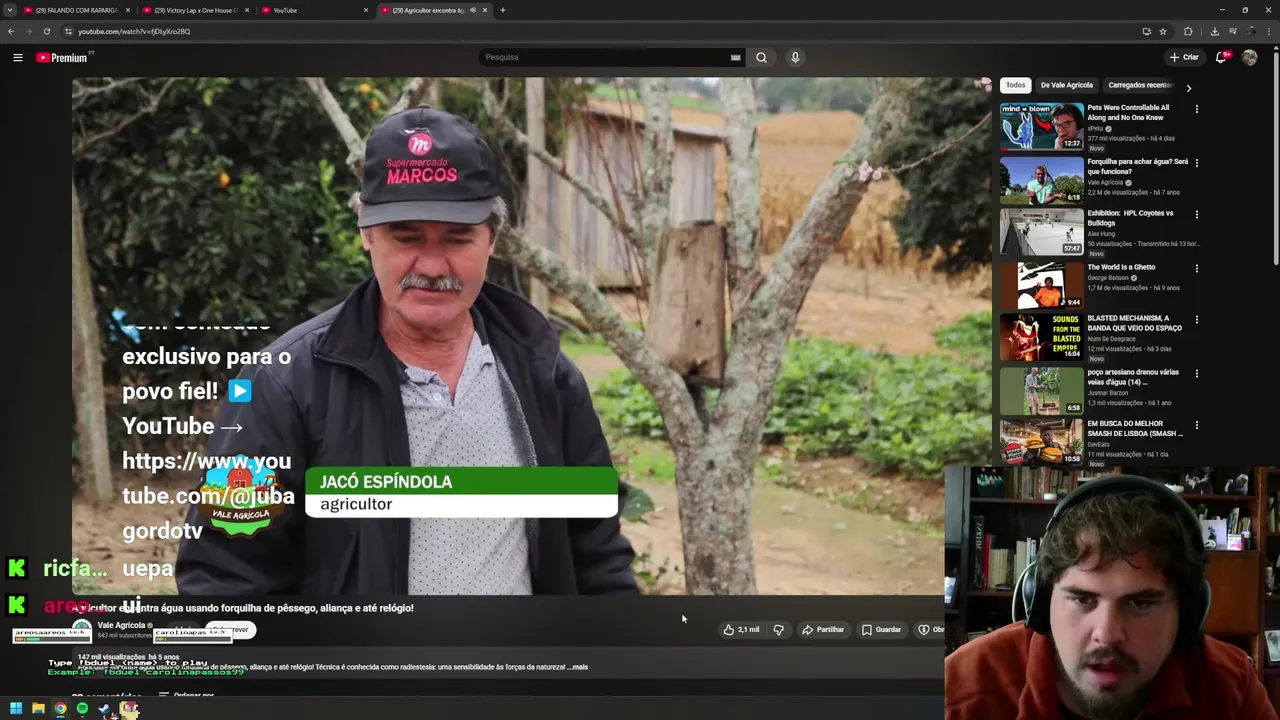Open a new browser tab
Image resolution: width=1280 pixels, height=720 pixels.
click(502, 10)
